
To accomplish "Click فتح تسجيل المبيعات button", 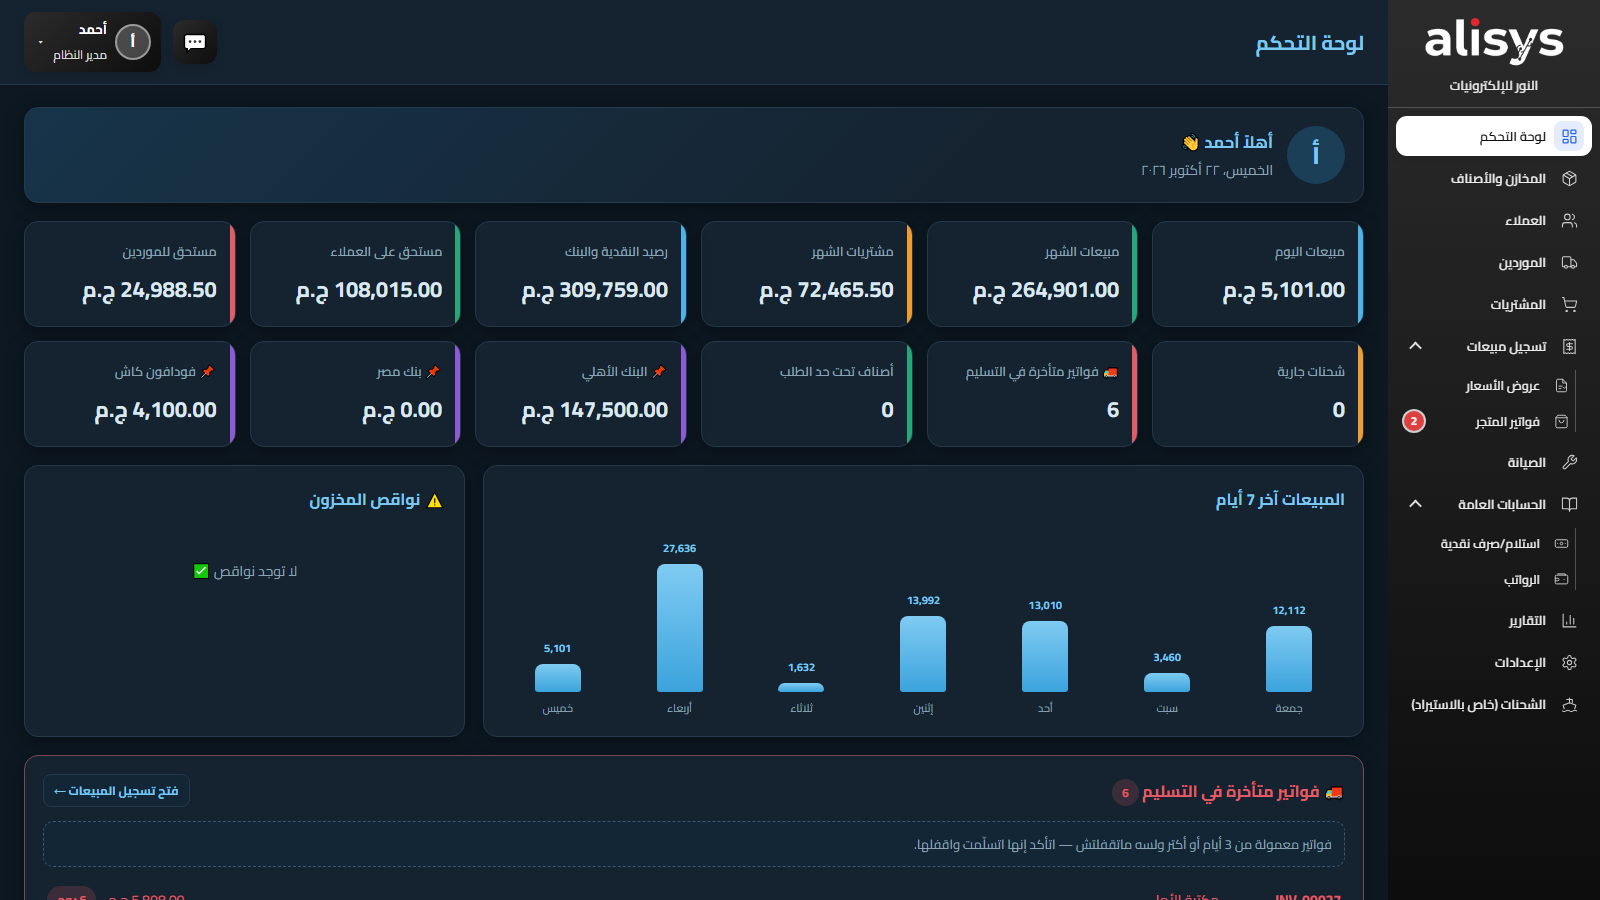I will 116,791.
